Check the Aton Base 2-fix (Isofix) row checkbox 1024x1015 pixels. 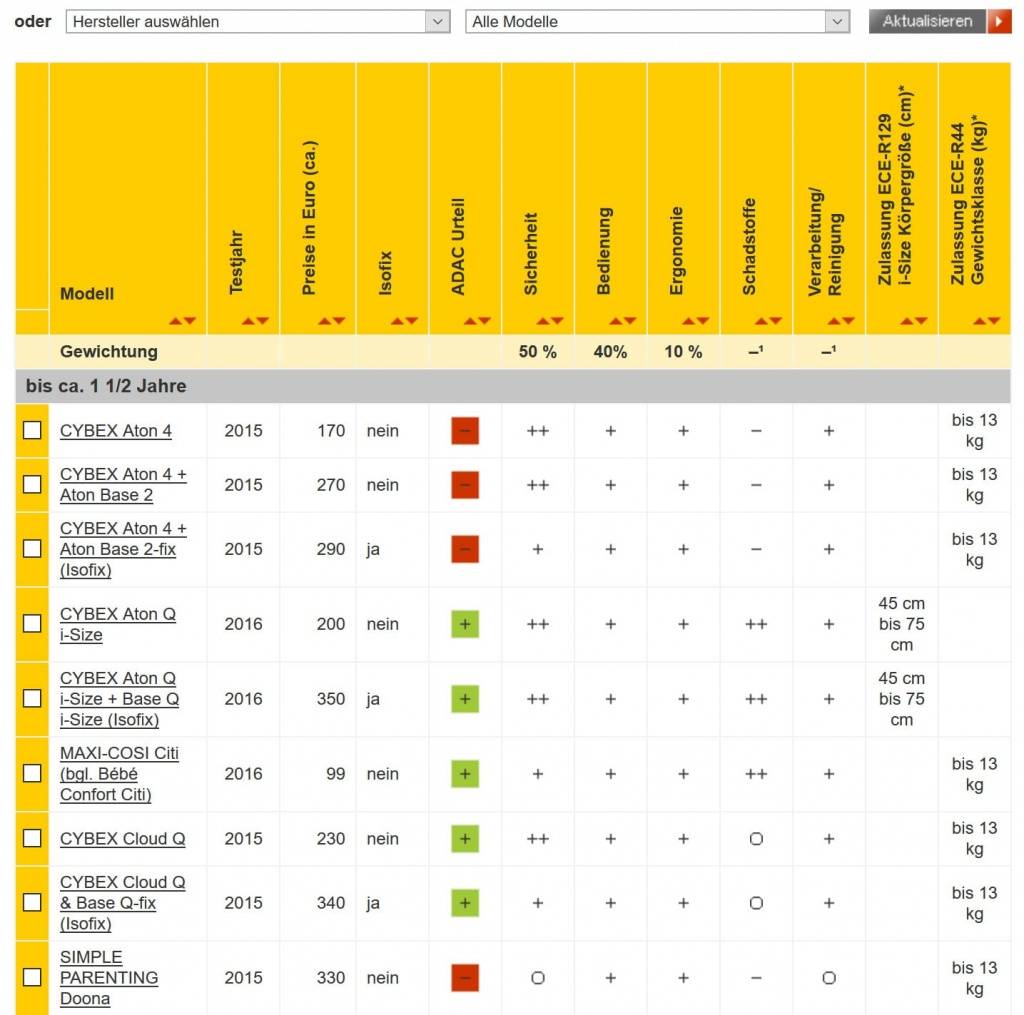(32, 549)
